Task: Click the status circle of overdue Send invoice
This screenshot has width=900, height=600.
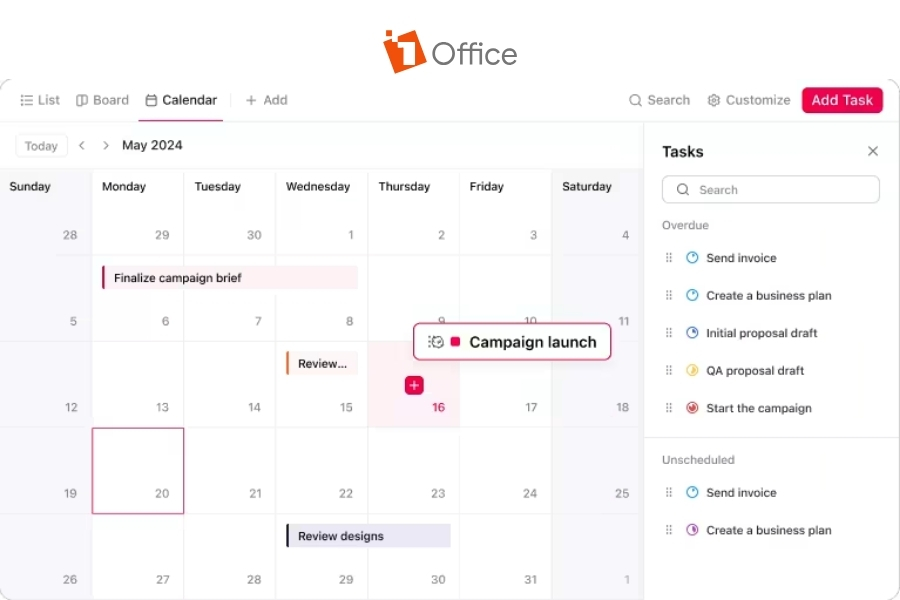Action: click(692, 258)
